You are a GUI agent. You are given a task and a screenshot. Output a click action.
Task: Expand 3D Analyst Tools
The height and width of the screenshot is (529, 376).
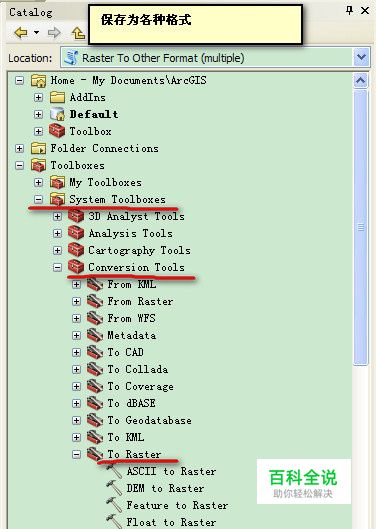[x=58, y=216]
